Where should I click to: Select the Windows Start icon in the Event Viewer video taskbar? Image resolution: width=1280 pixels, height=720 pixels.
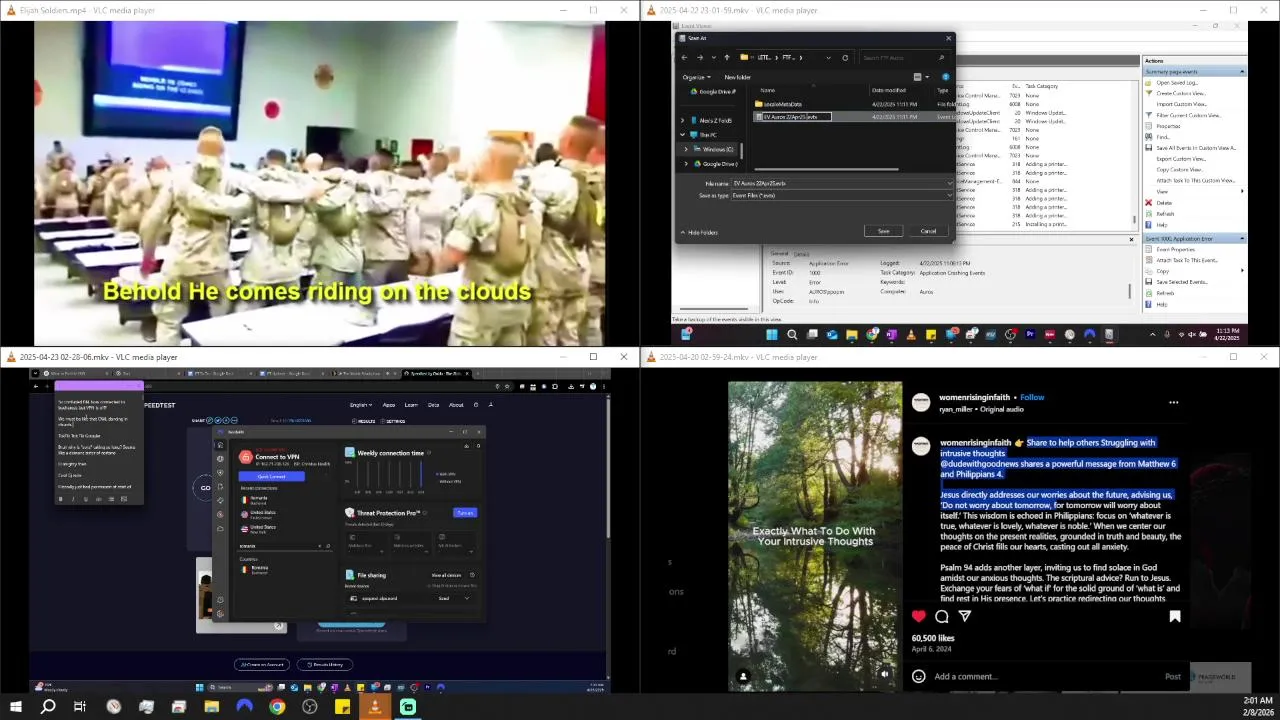click(x=772, y=335)
